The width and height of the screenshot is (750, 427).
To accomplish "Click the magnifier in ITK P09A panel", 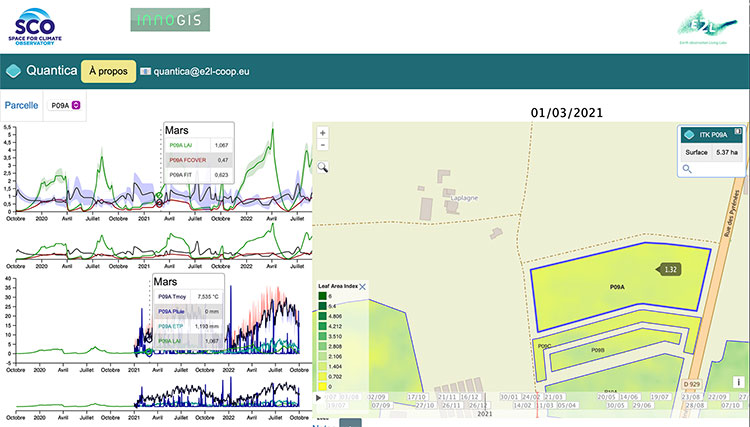I will click(687, 169).
